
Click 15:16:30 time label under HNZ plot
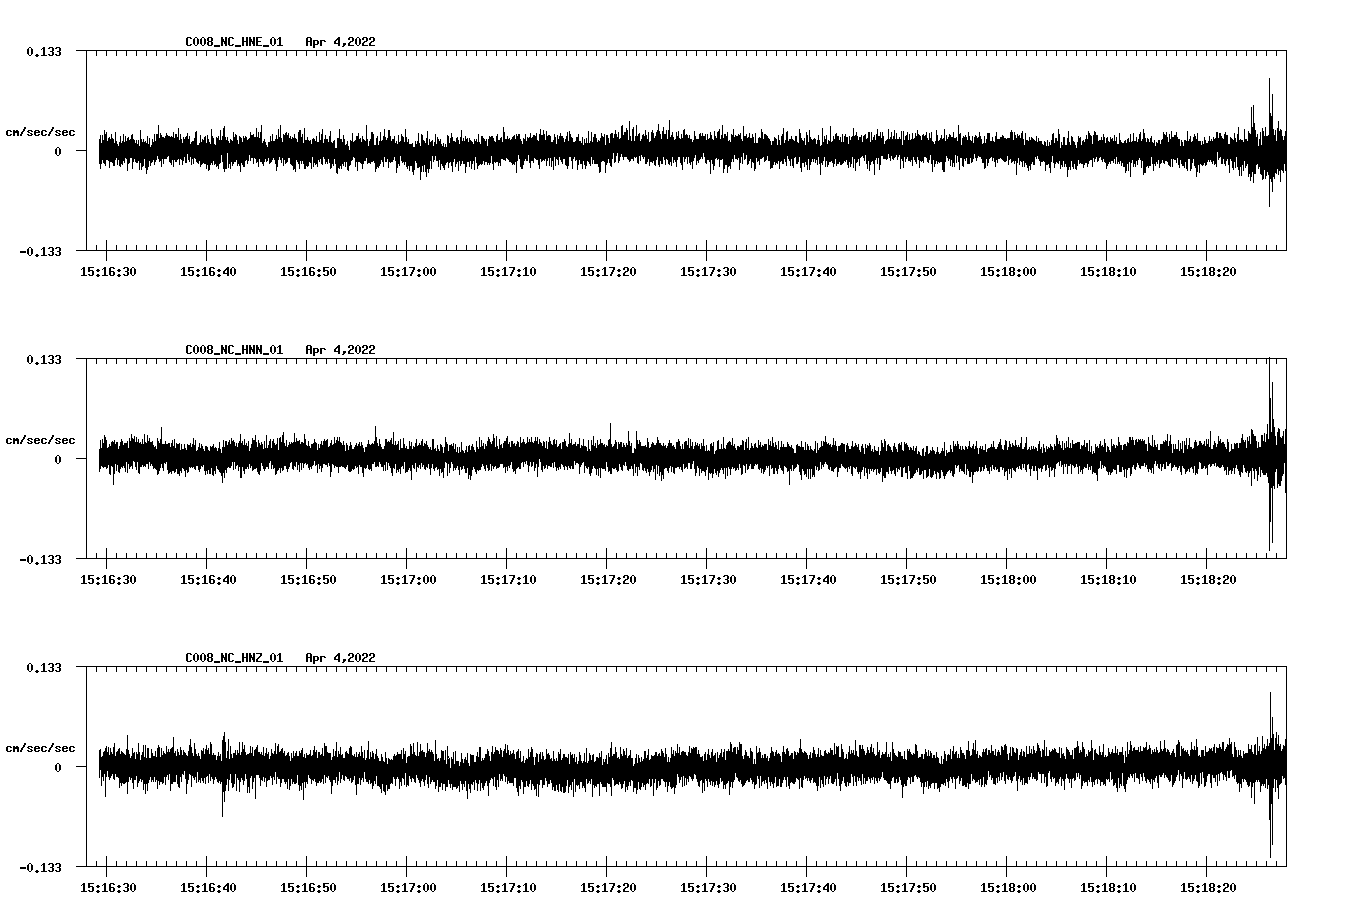point(108,888)
